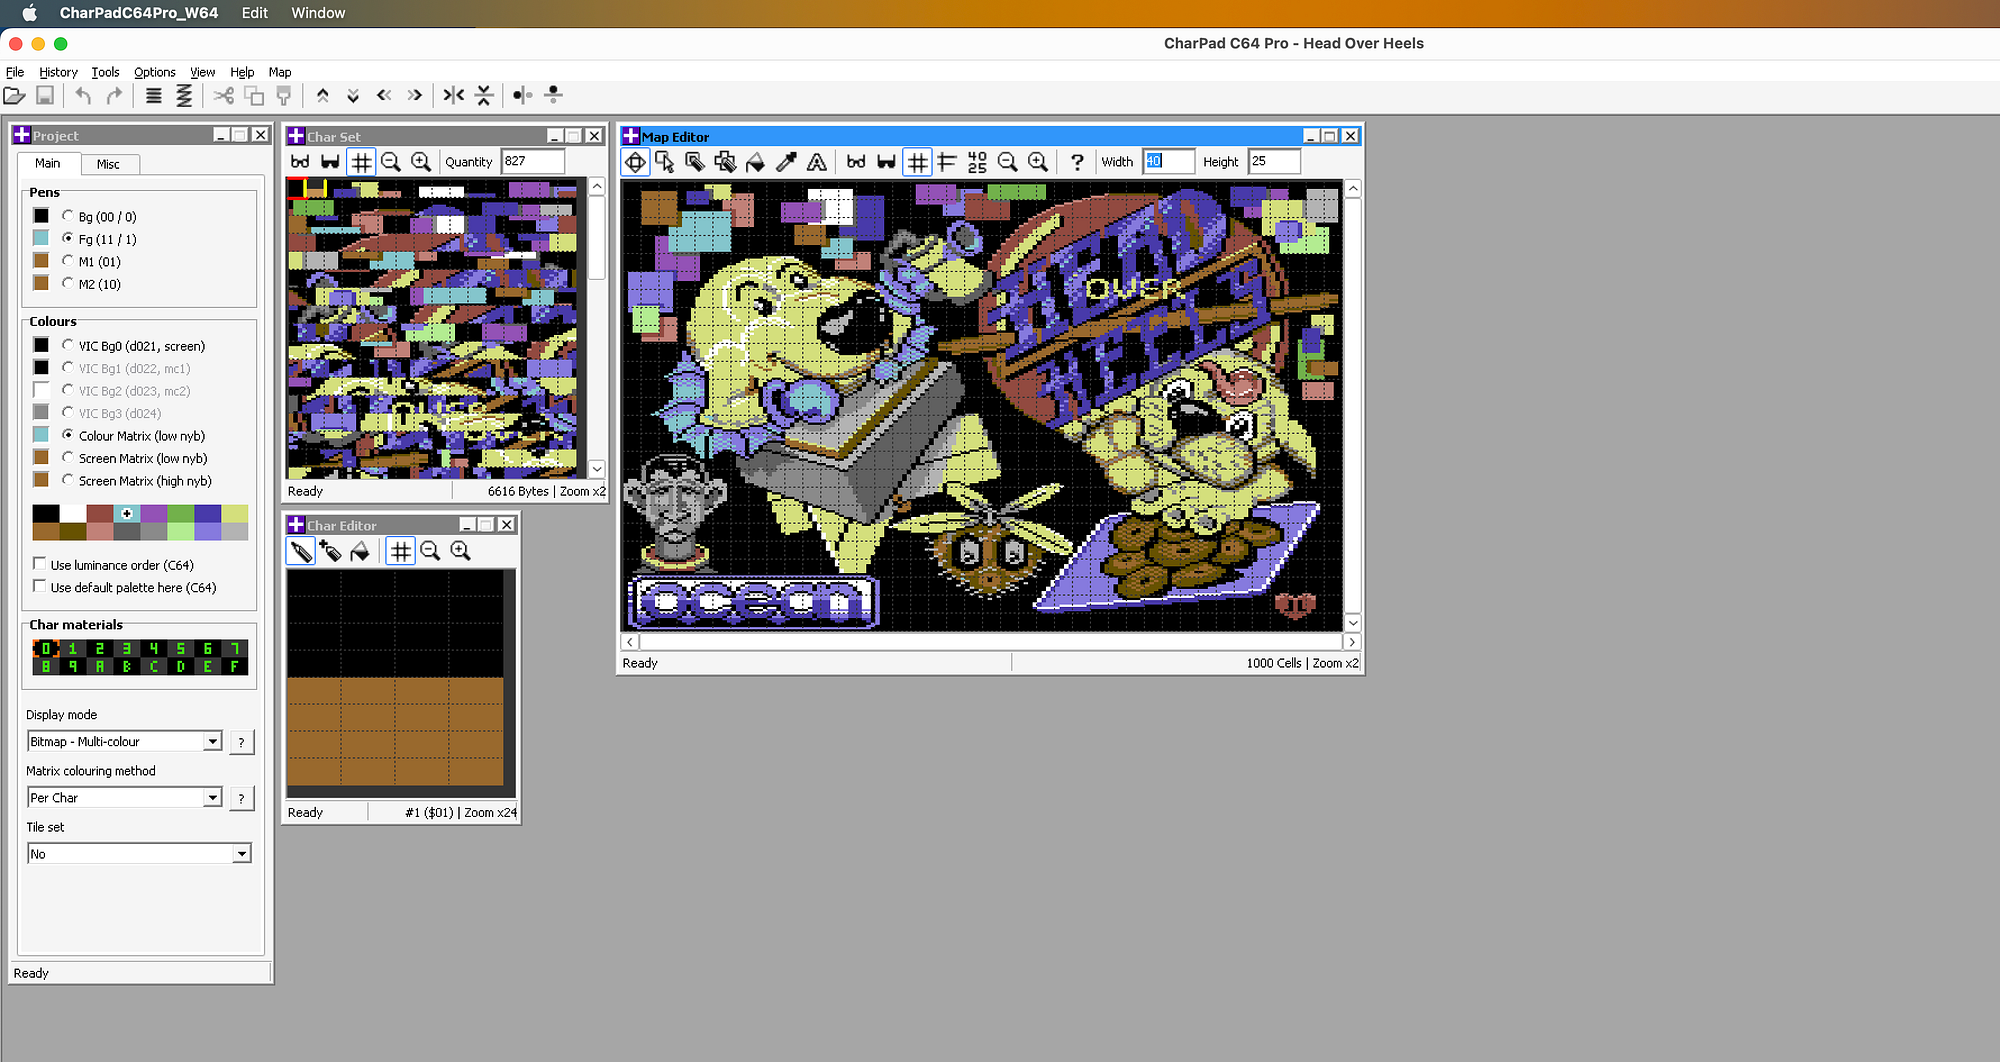Zoom in on the Char Set window
This screenshot has width=2000, height=1062.
tap(421, 162)
